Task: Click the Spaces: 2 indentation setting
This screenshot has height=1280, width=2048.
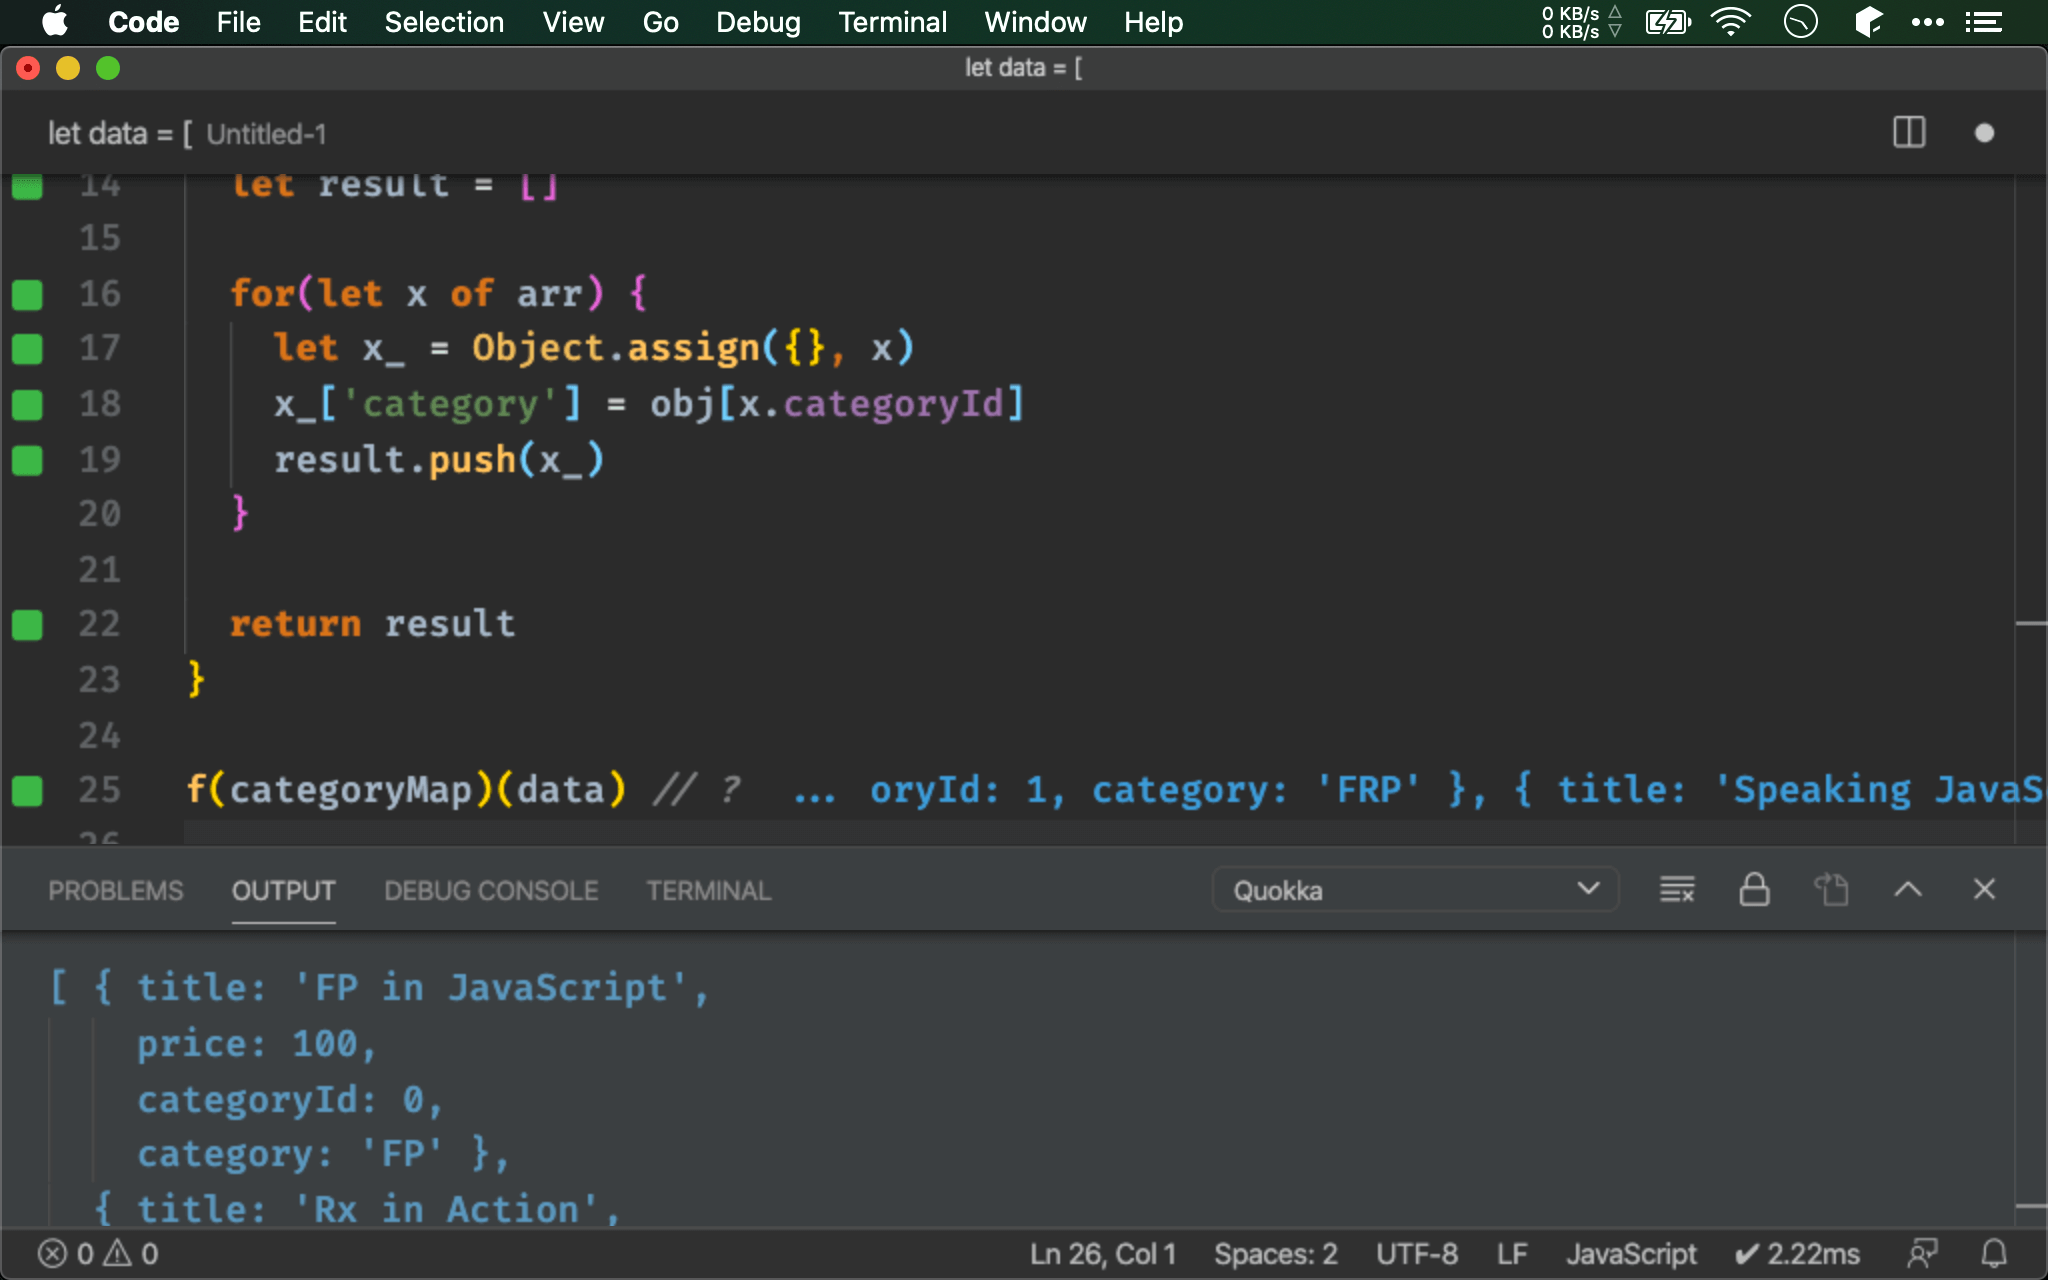Action: (1275, 1253)
